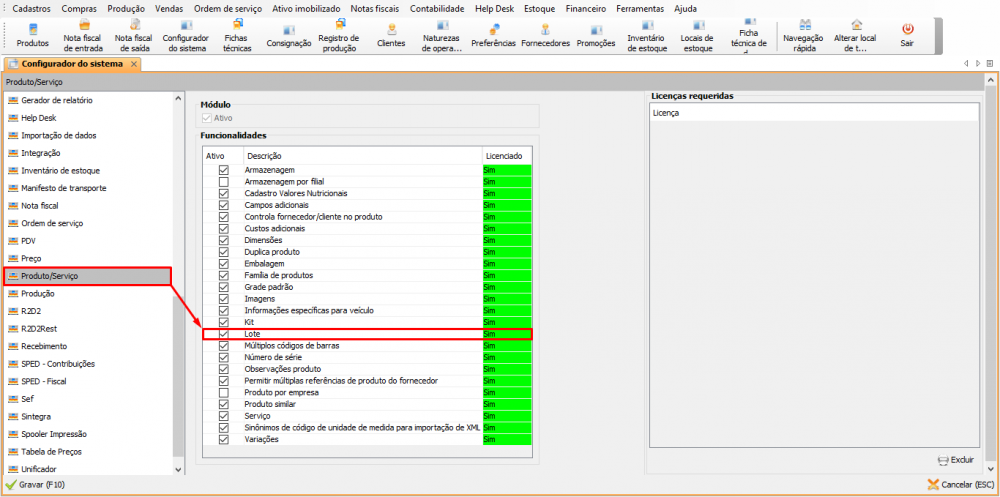Close the Configurador do sistema tab

tap(133, 64)
